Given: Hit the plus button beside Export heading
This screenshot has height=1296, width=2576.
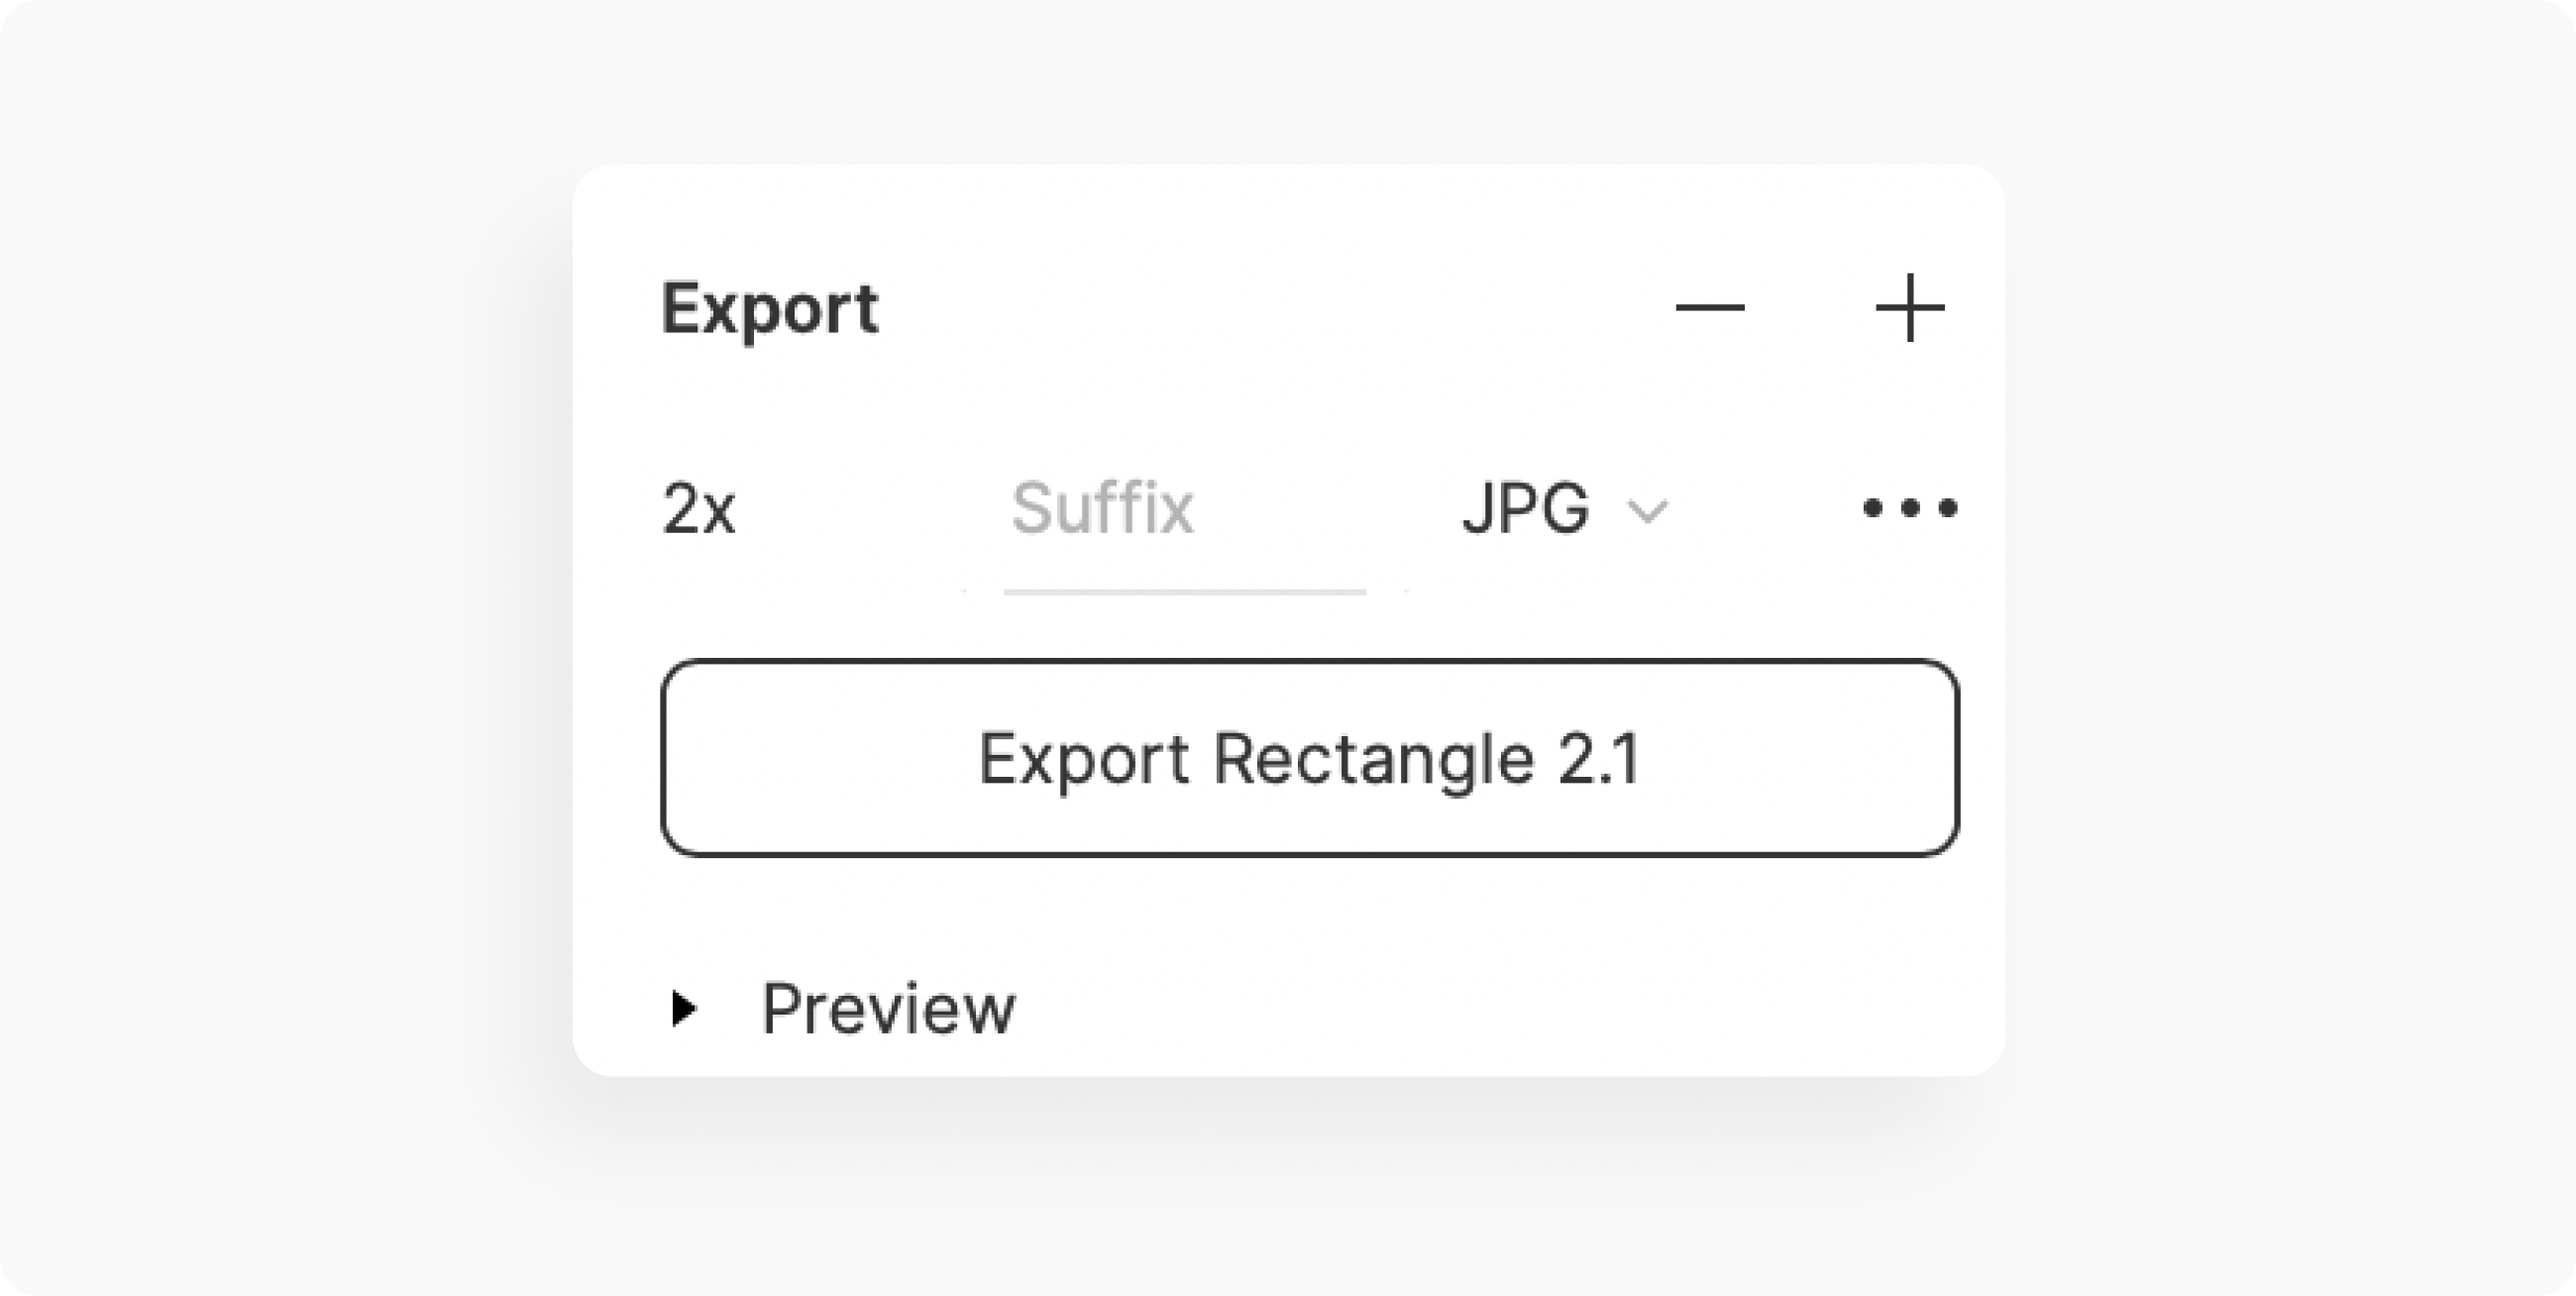Looking at the screenshot, I should [1910, 308].
